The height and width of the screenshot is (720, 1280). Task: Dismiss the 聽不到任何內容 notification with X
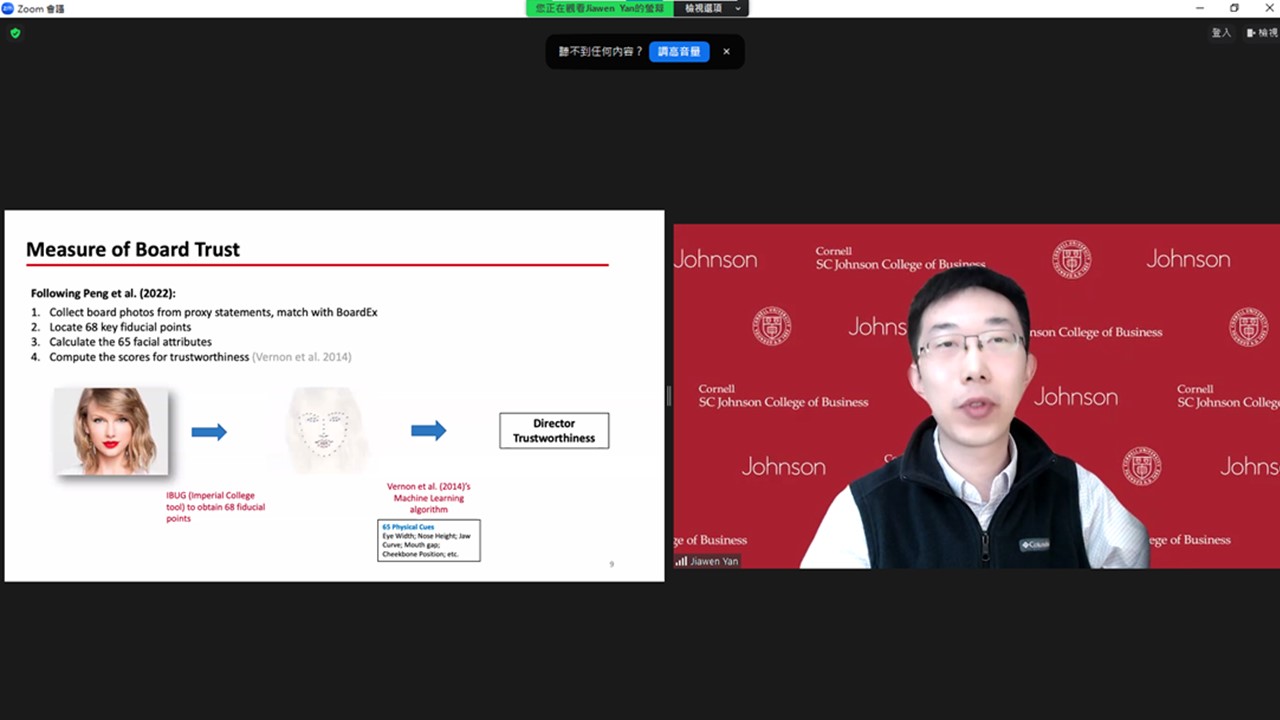point(726,51)
